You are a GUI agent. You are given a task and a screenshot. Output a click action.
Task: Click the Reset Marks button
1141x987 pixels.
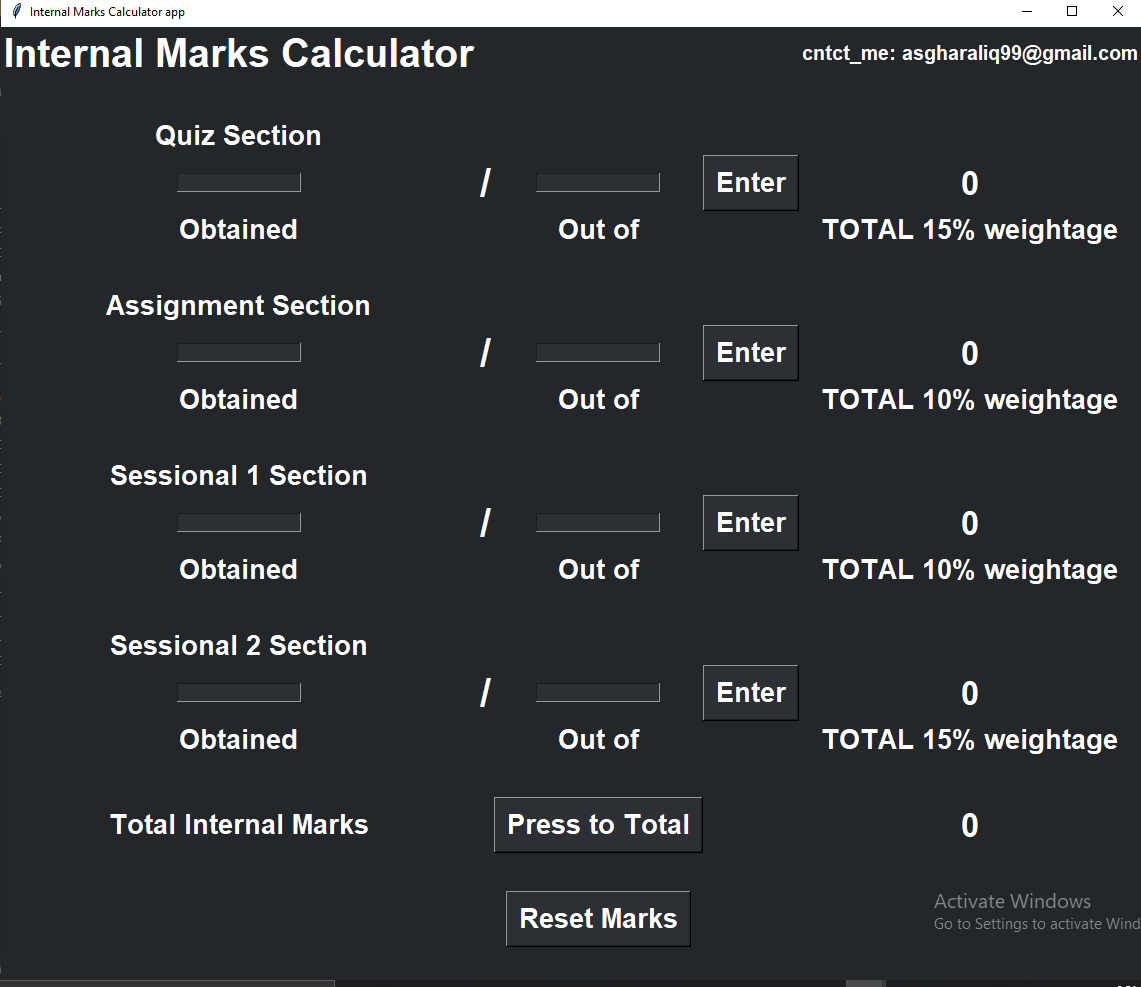click(598, 918)
